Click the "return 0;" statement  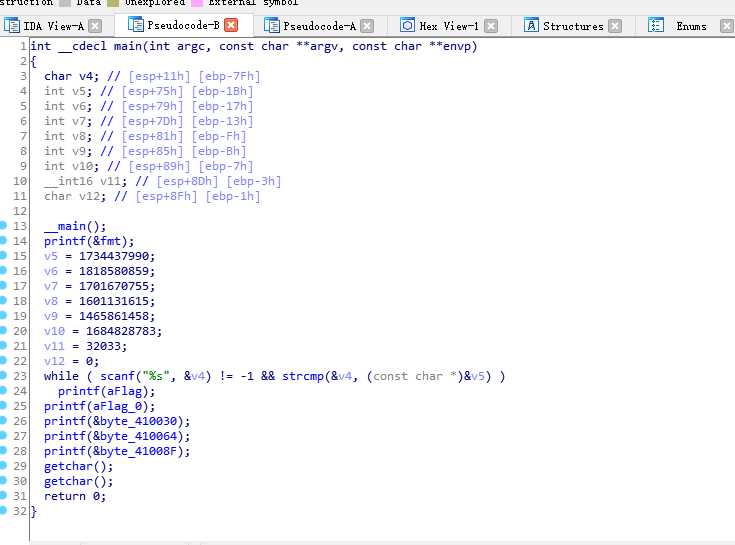[75, 496]
